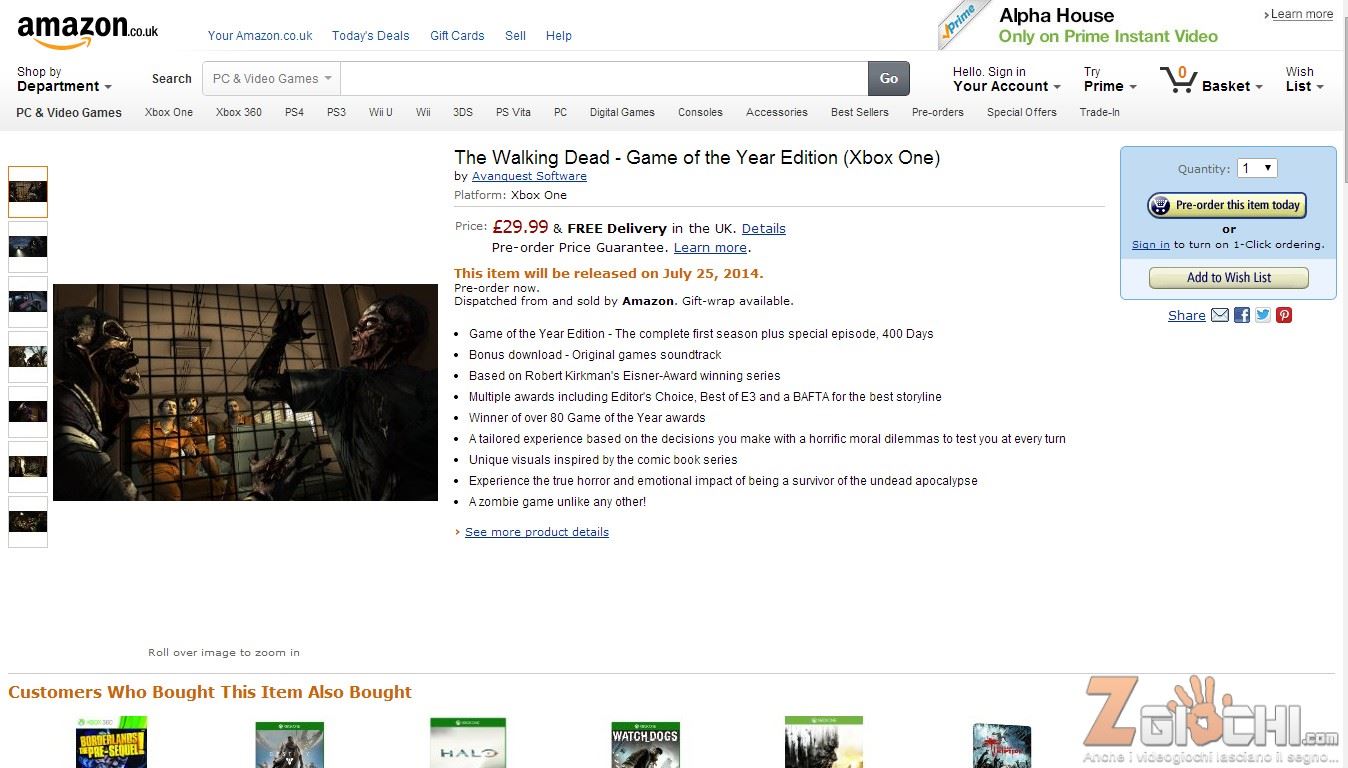Share the product on Twitter

(x=1263, y=315)
